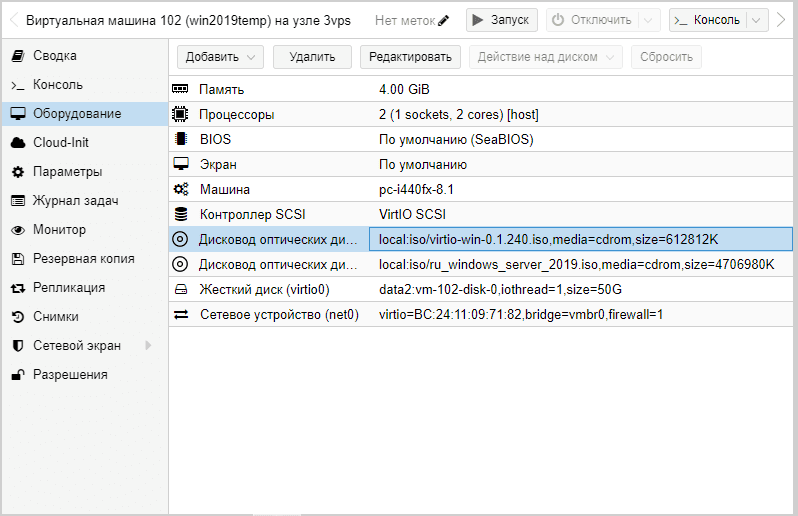Select the По умолчанию (SeaBIOS) value
The image size is (798, 516).
pos(456,139)
